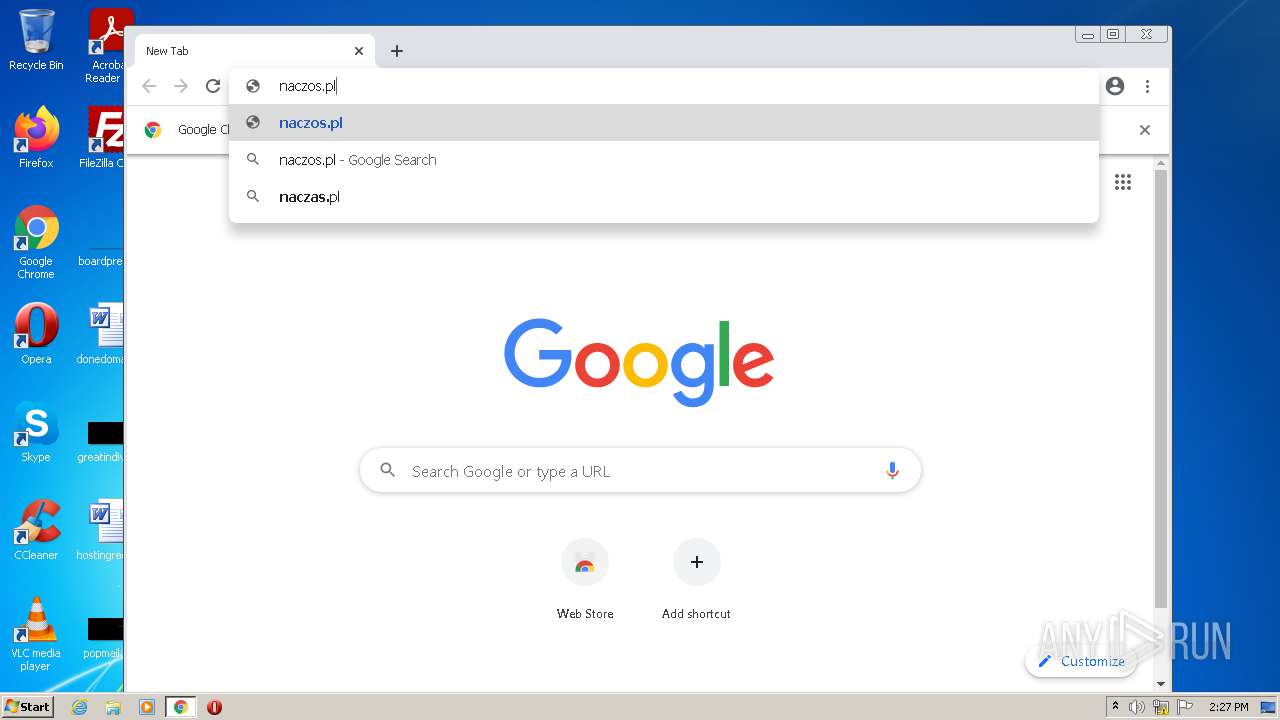Open a new tab with plus button
Image resolution: width=1280 pixels, height=720 pixels.
tap(397, 51)
